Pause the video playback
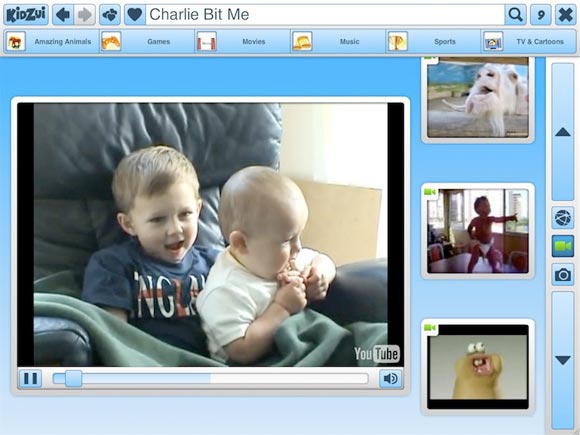Viewport: 580px width, 435px height. [x=30, y=378]
